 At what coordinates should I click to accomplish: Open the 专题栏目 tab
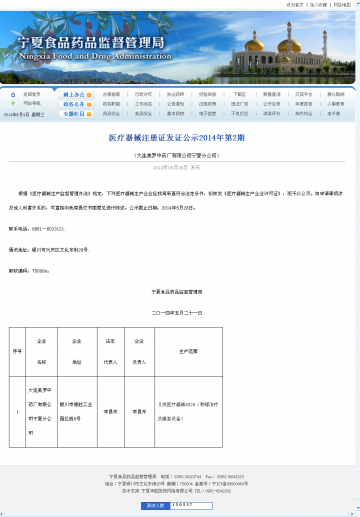(x=76, y=114)
